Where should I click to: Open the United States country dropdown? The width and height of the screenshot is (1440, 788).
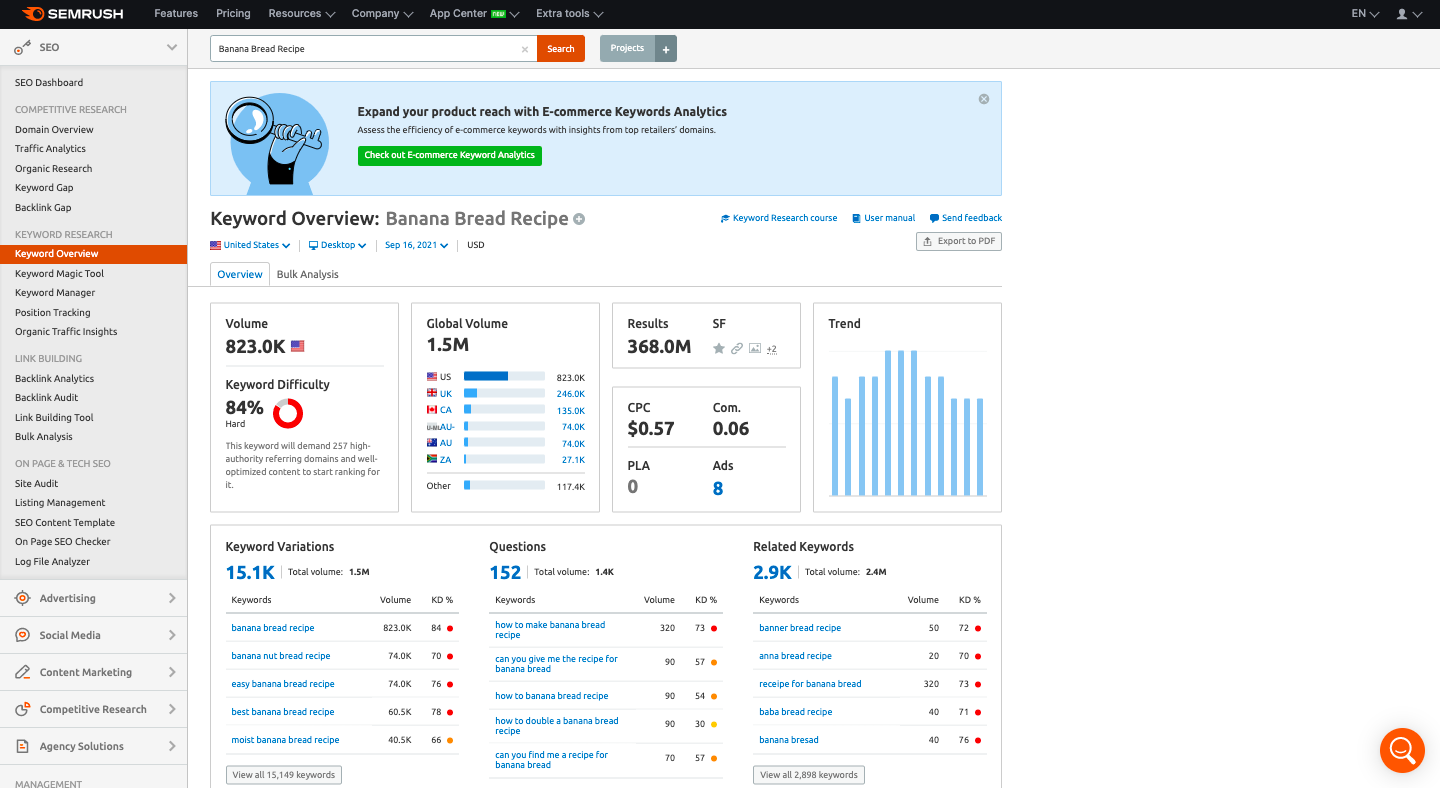tap(250, 245)
